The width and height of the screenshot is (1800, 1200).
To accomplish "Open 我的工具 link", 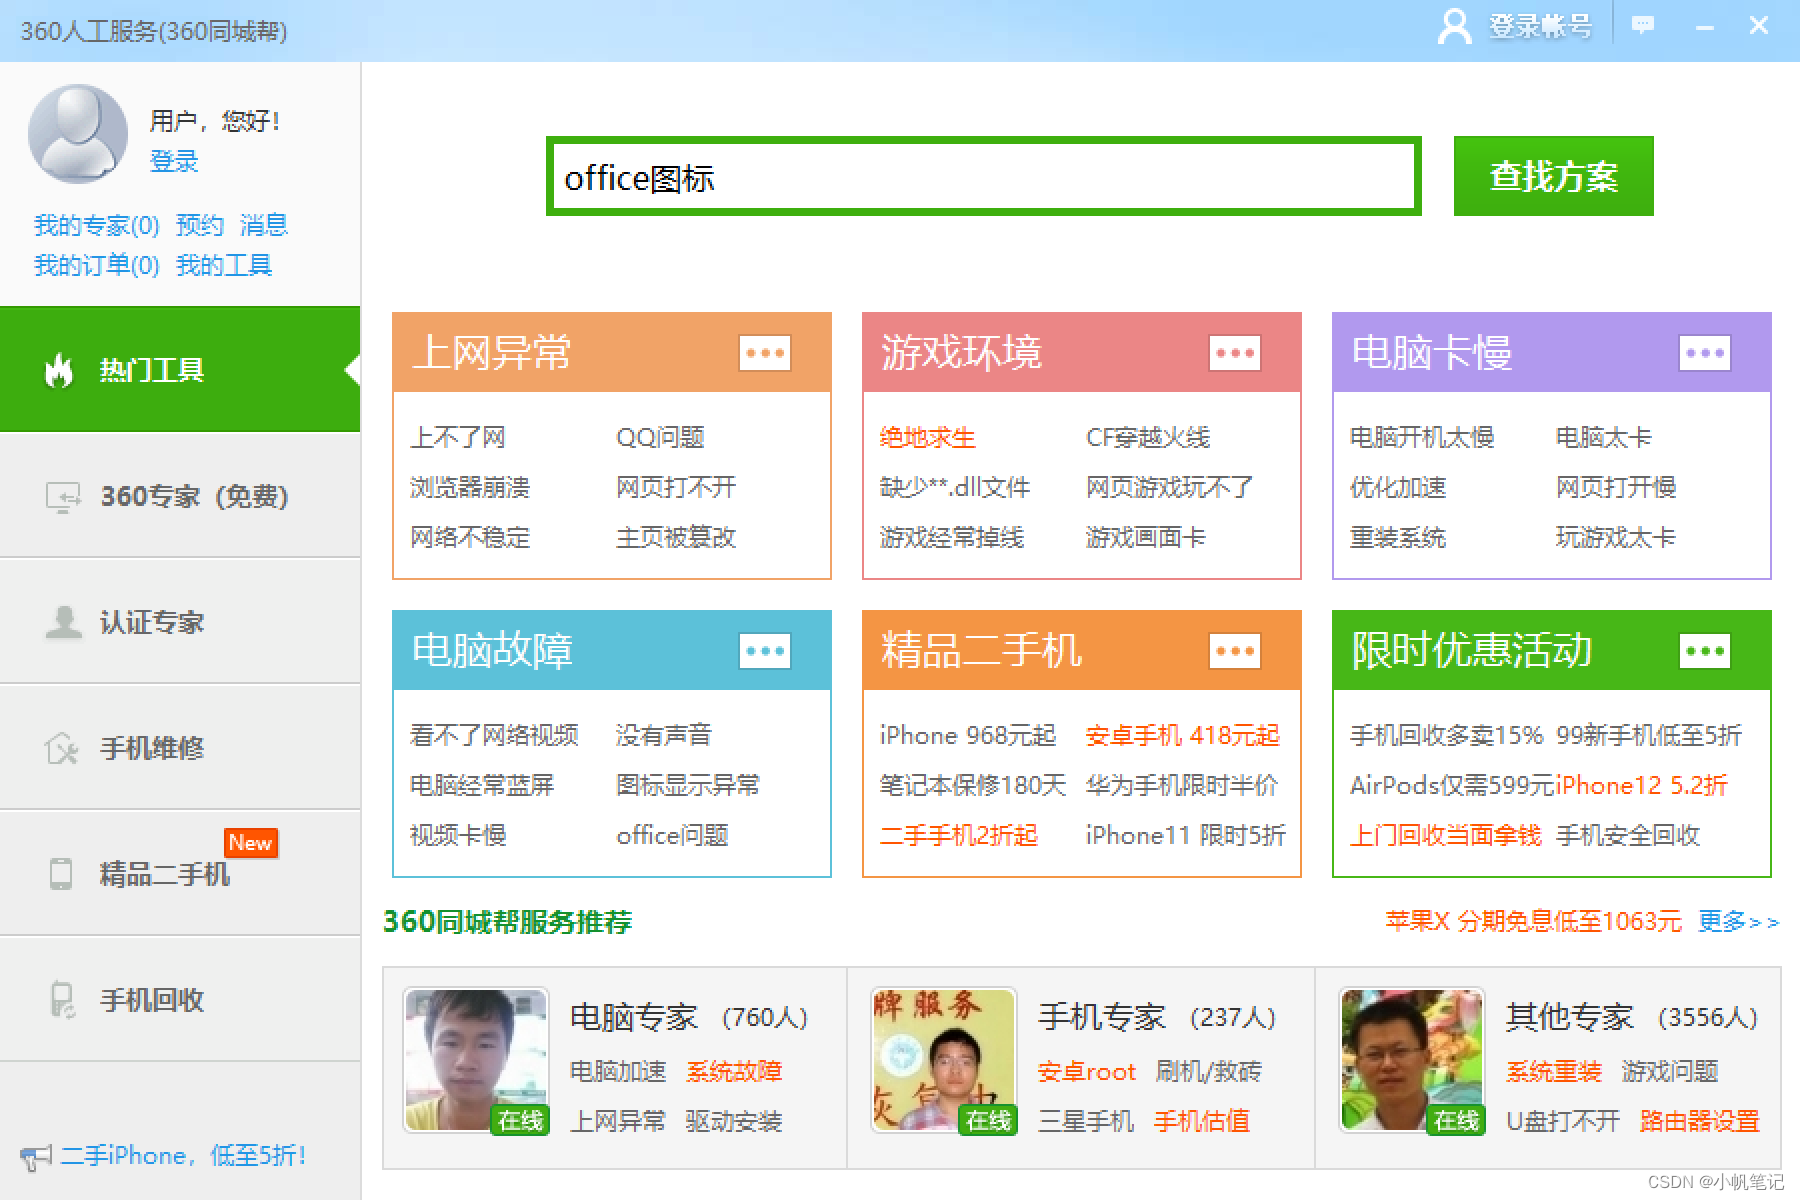I will 224,265.
